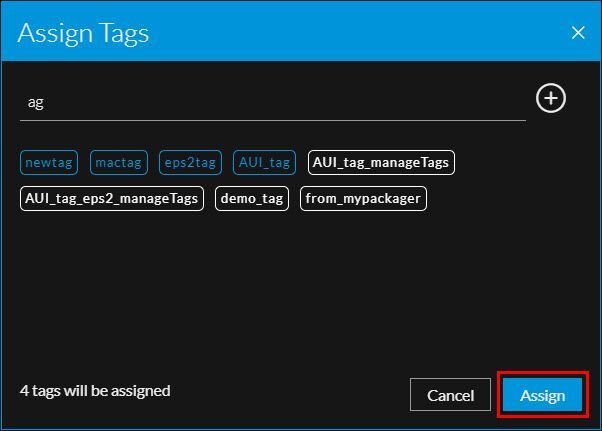Viewport: 602px width, 431px height.
Task: Pick the demo_tag tag
Action: tap(251, 198)
